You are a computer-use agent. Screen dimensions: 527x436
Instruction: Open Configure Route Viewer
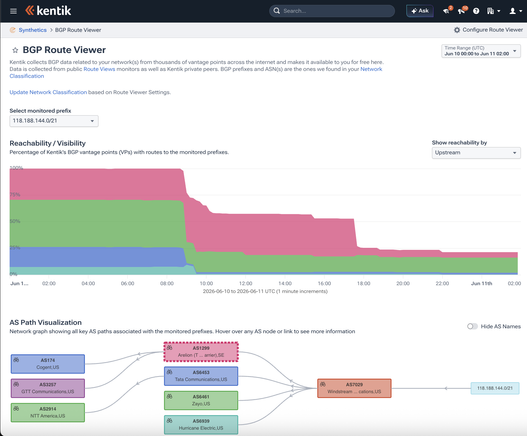click(x=488, y=30)
